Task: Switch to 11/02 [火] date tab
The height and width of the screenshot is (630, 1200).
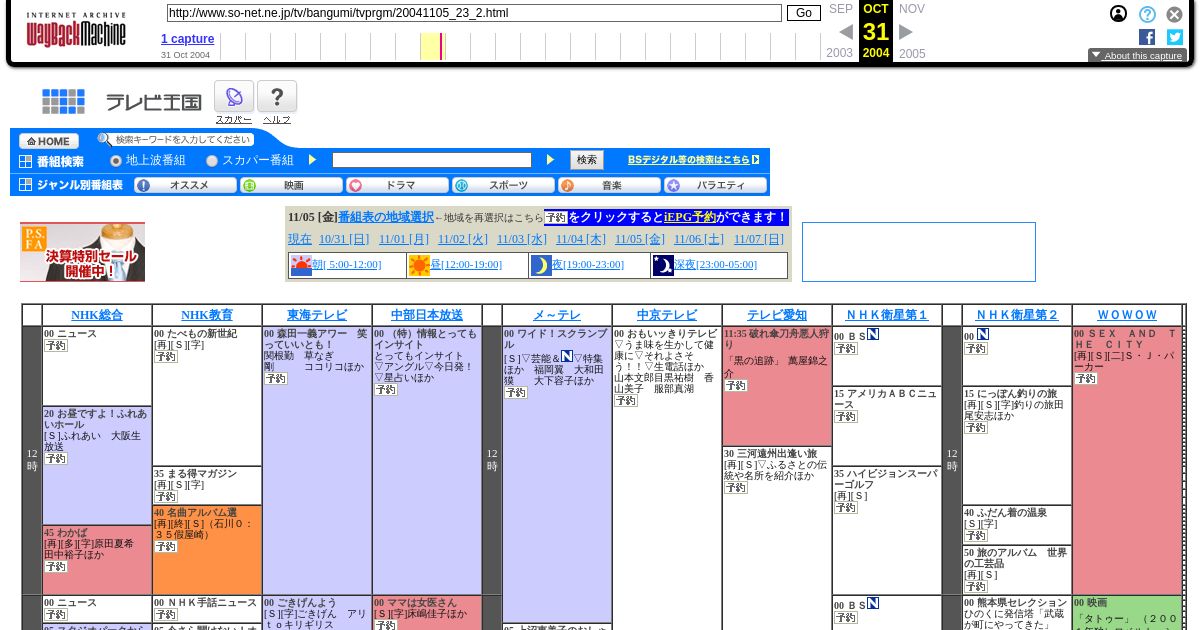Action: coord(463,239)
